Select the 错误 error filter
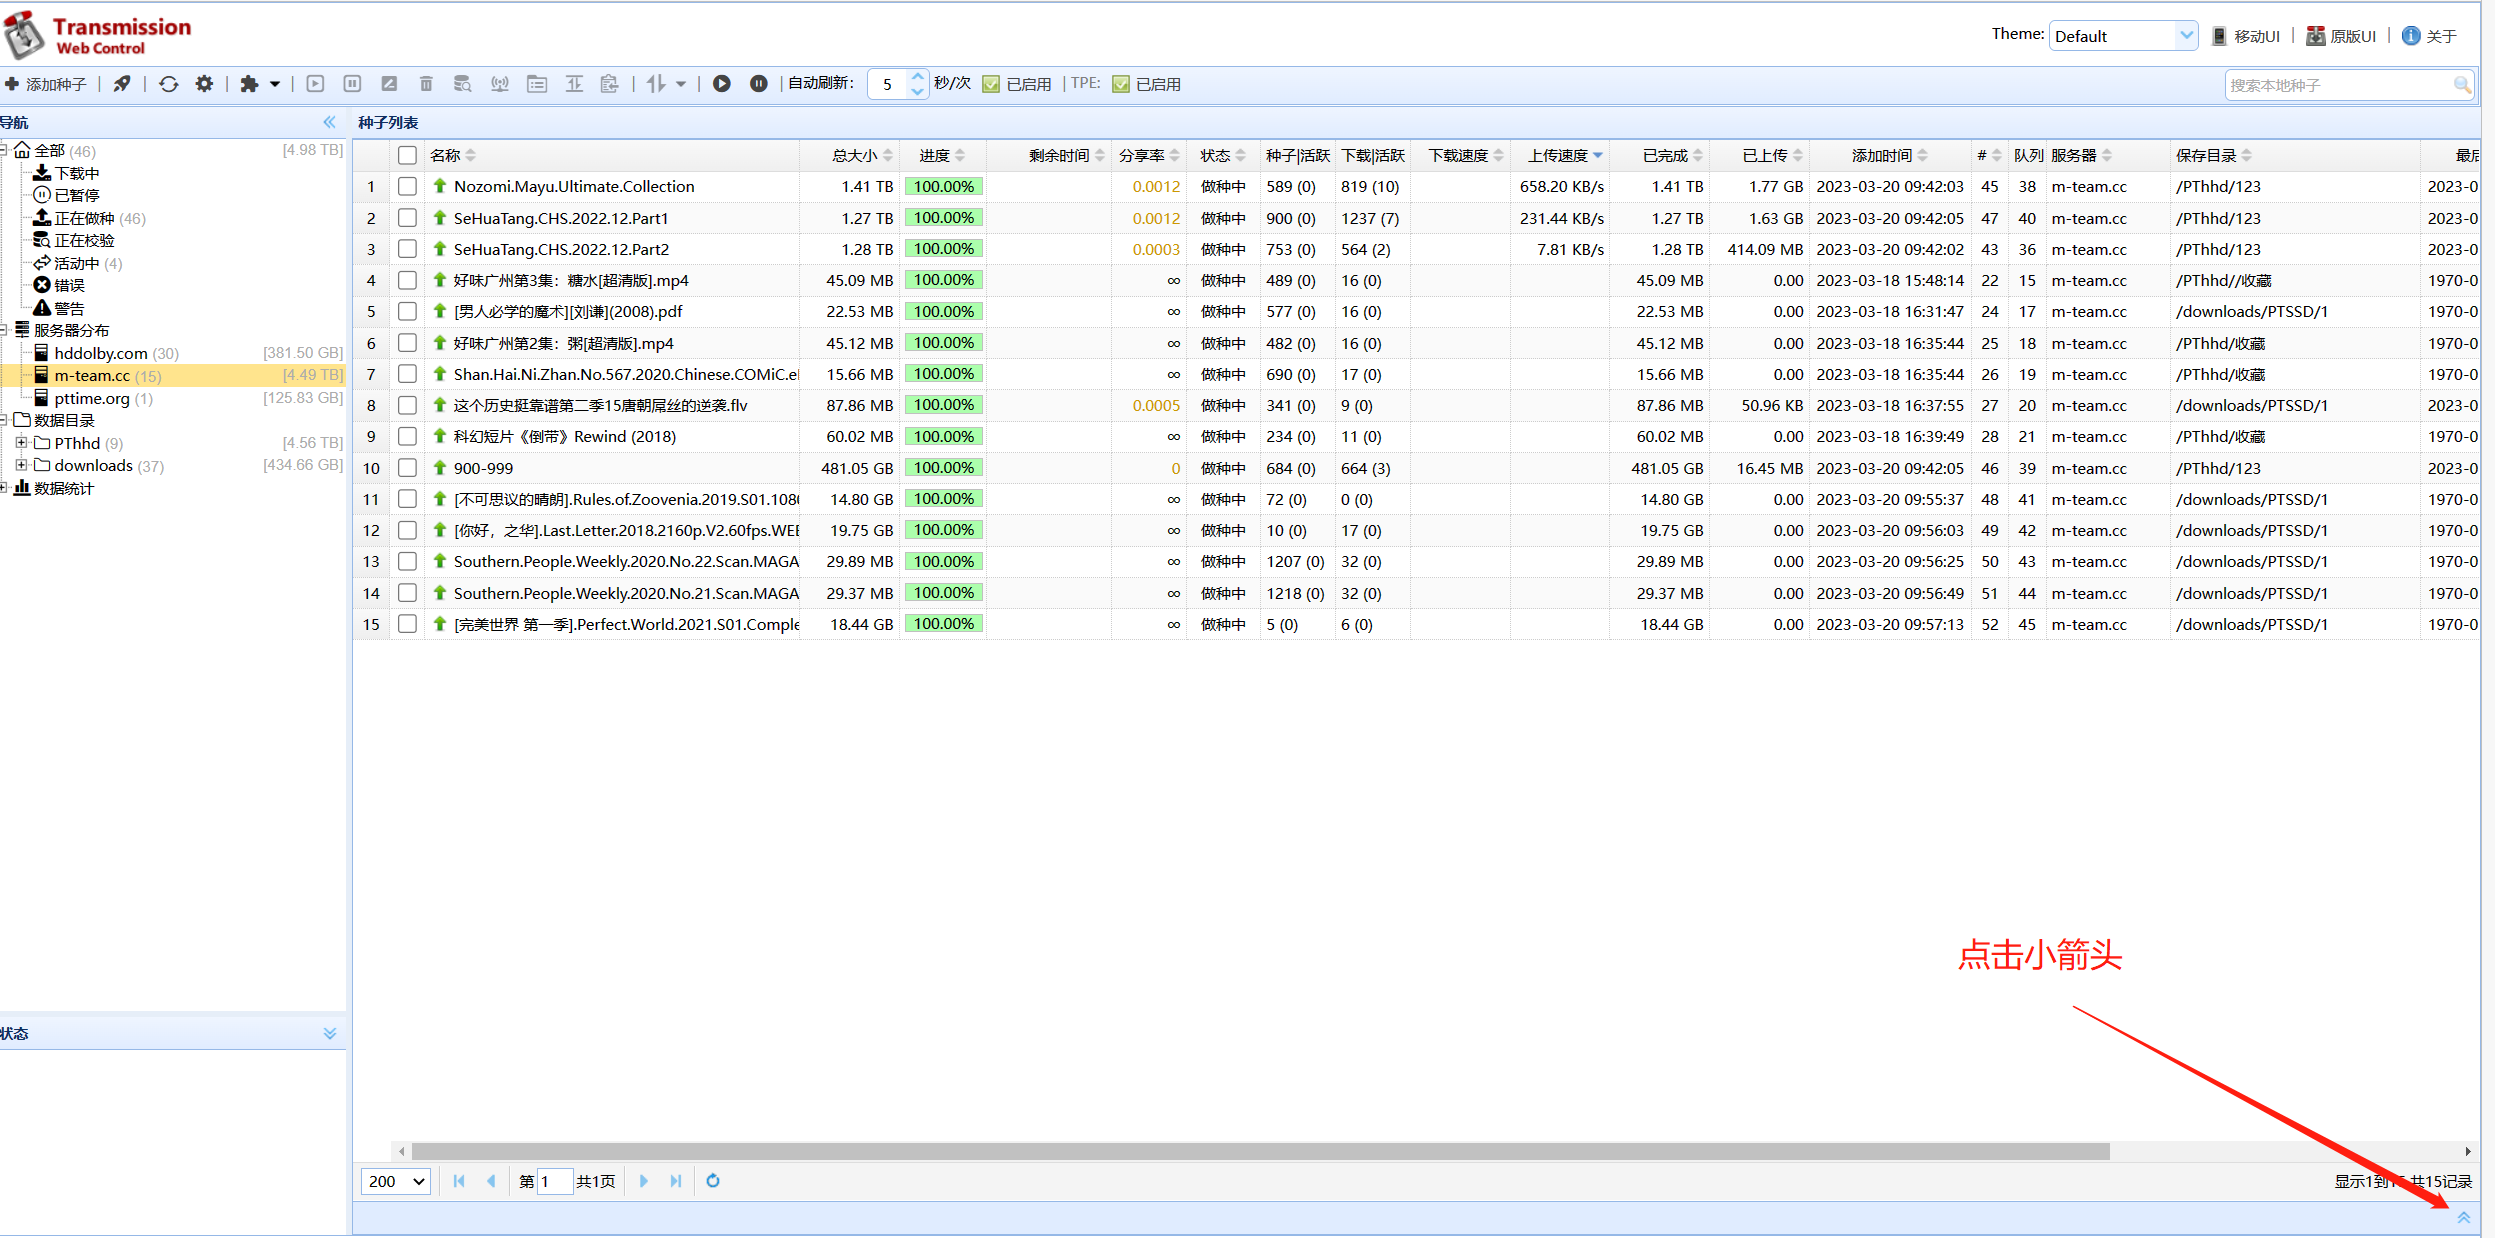Image resolution: width=2495 pixels, height=1238 pixels. [60, 285]
